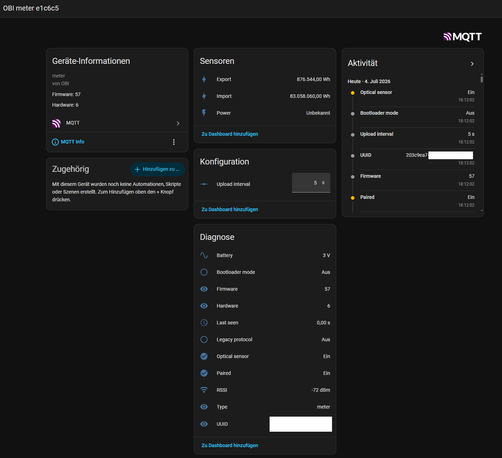Viewport: 502px width, 458px height.
Task: Open three-dot menu beside MQTT Info
Action: pyautogui.click(x=174, y=142)
